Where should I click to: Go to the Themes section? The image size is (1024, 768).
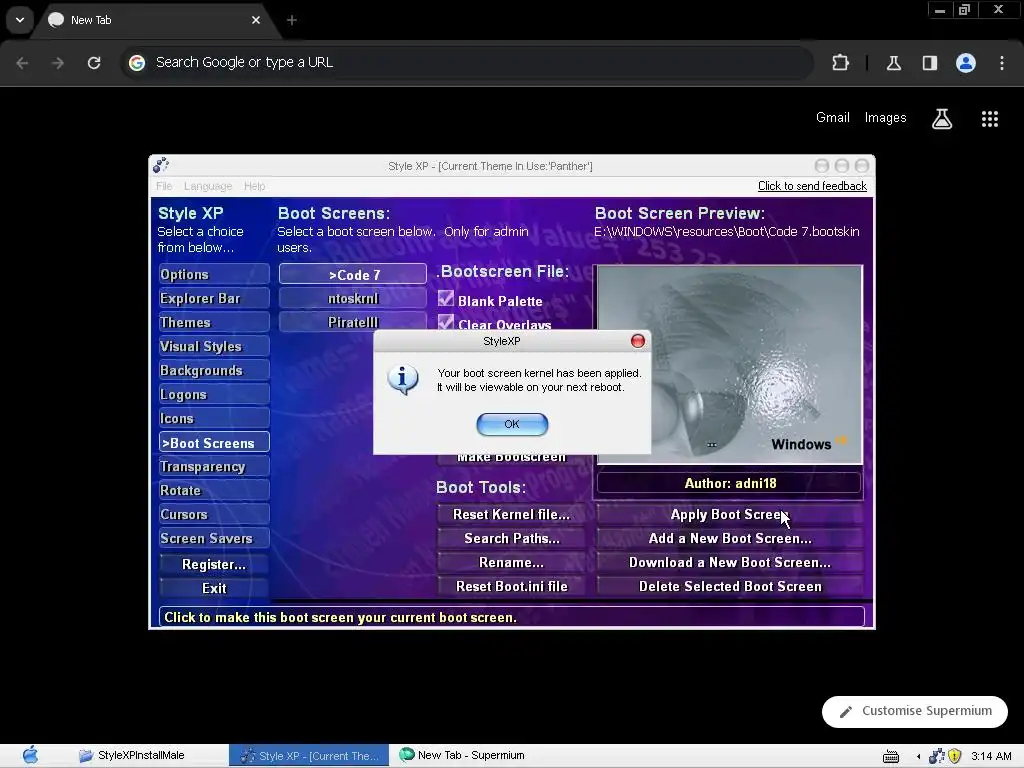(214, 323)
